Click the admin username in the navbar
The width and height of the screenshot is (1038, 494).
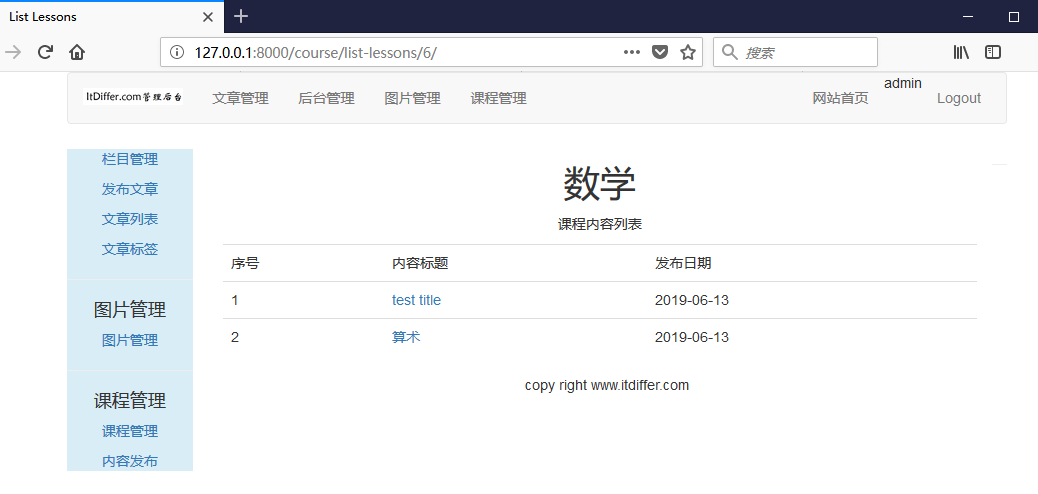click(903, 83)
